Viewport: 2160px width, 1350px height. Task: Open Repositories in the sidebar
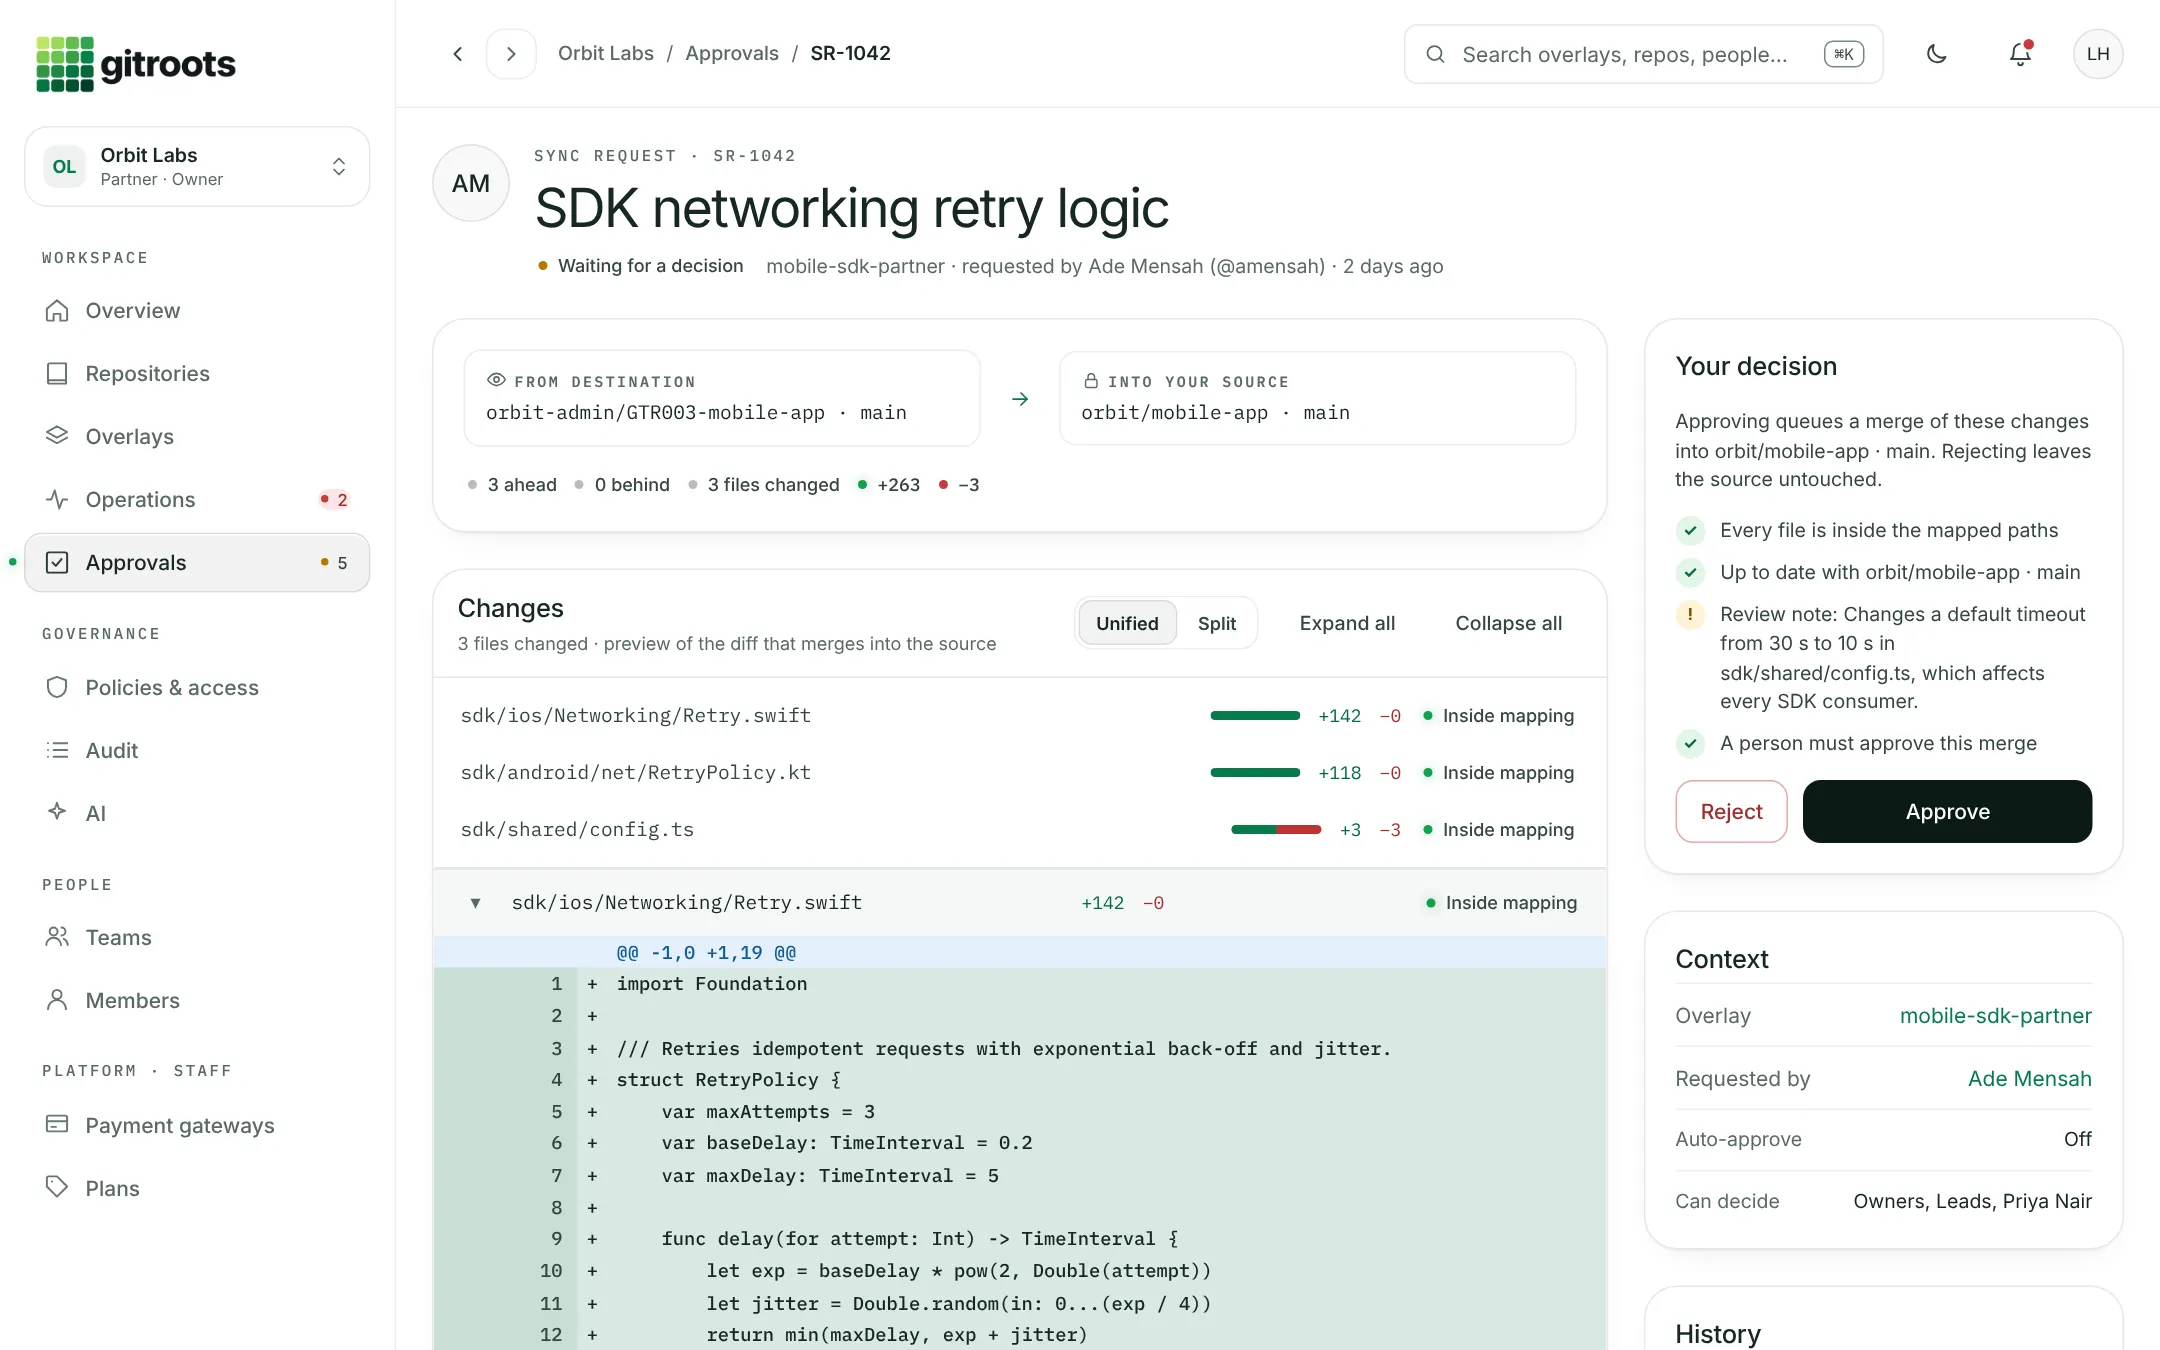coord(197,374)
